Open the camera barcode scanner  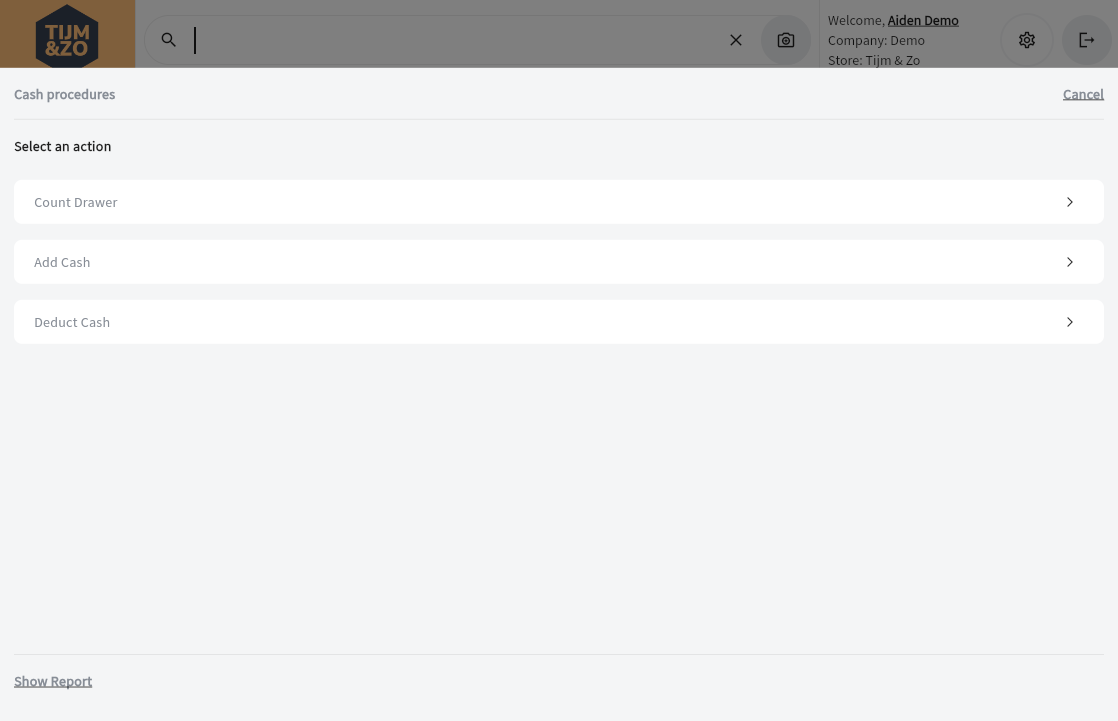[786, 40]
